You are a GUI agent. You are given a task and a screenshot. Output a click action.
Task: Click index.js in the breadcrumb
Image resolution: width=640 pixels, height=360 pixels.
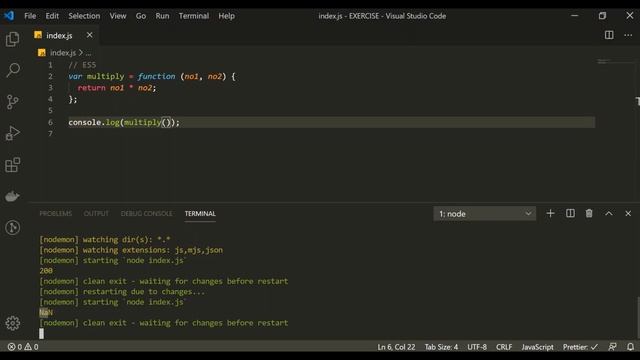click(63, 53)
